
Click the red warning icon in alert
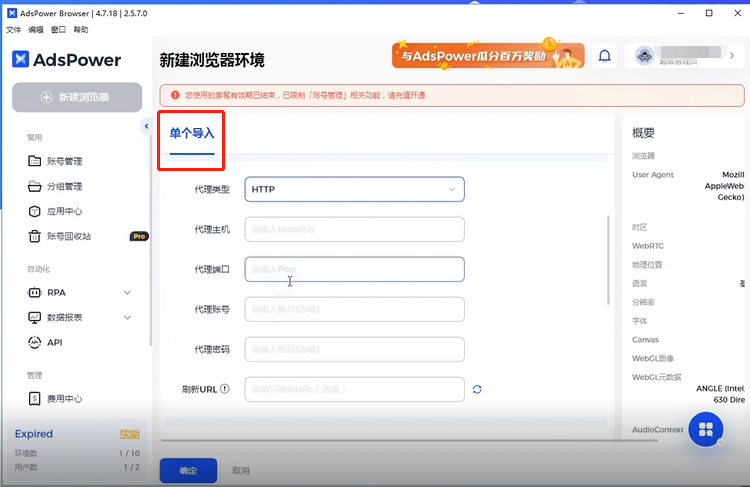coord(175,95)
